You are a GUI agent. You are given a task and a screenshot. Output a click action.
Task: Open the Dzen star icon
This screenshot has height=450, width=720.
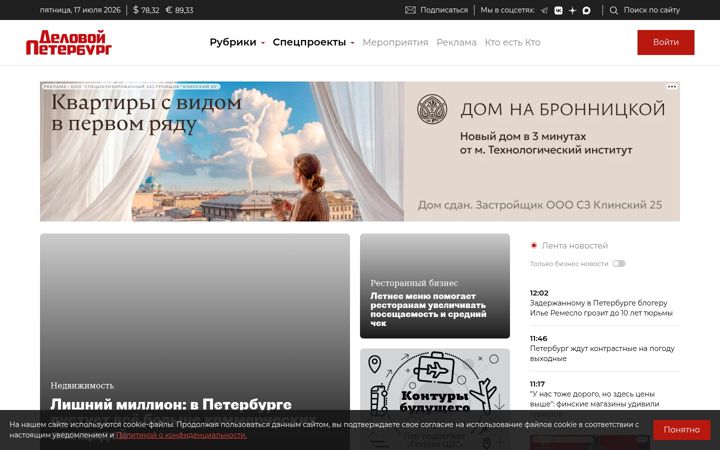click(x=572, y=10)
